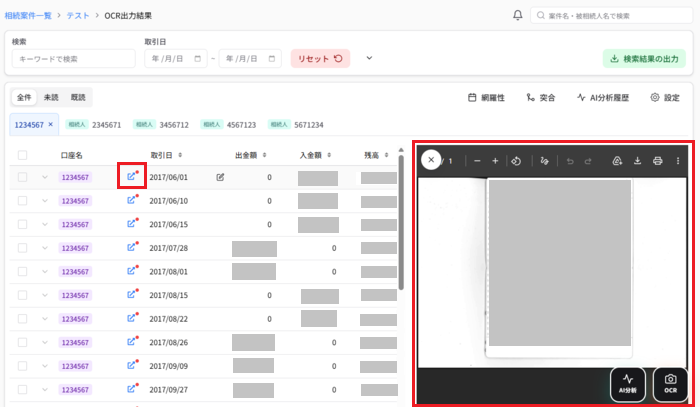
Task: Focus the キーワードで検索 input field
Action: tap(74, 58)
